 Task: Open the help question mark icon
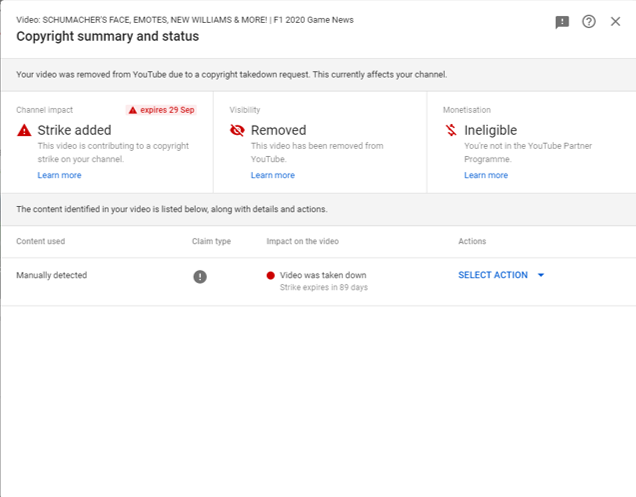pos(589,22)
